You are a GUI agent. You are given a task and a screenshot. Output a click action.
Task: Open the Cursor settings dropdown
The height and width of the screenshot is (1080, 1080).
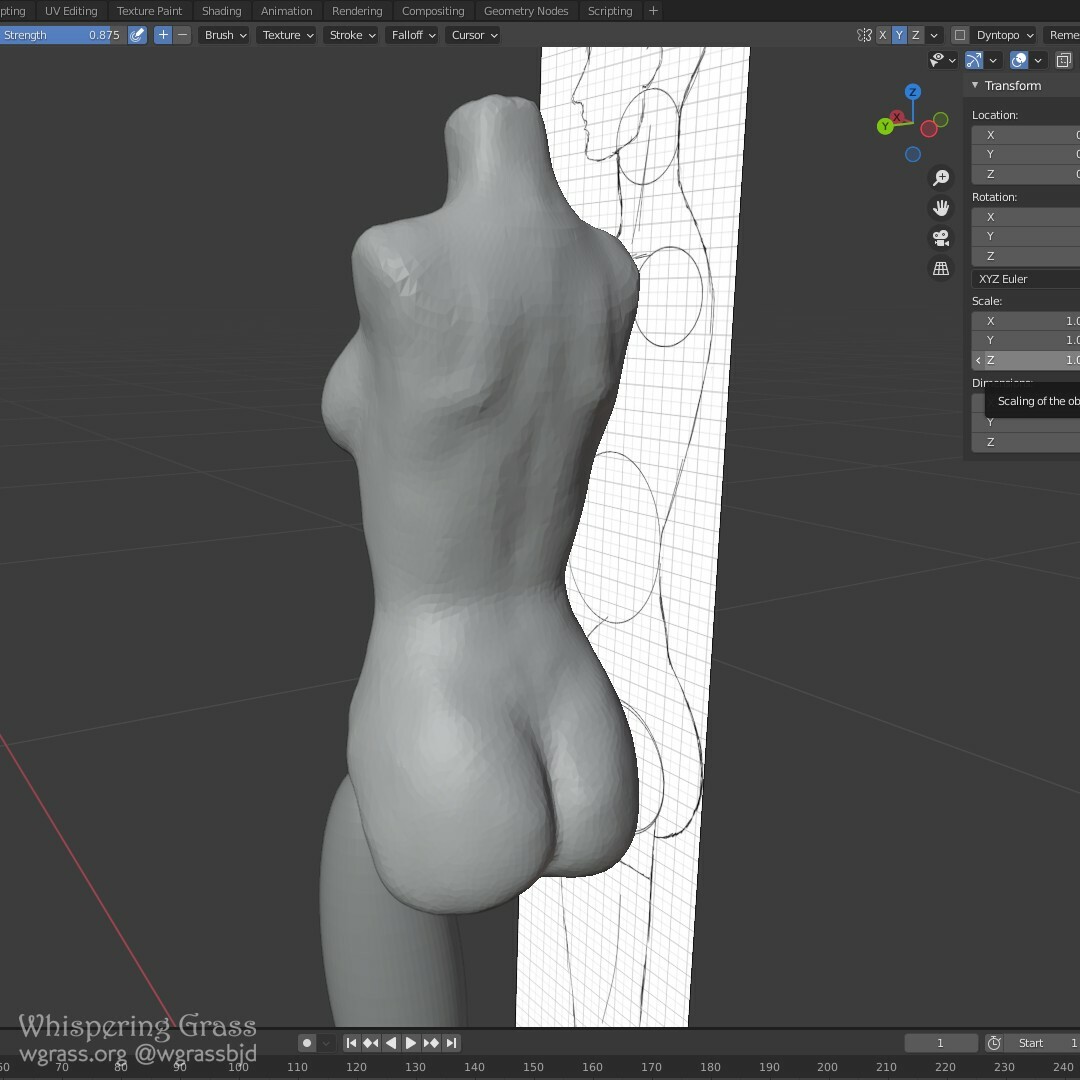tap(473, 35)
